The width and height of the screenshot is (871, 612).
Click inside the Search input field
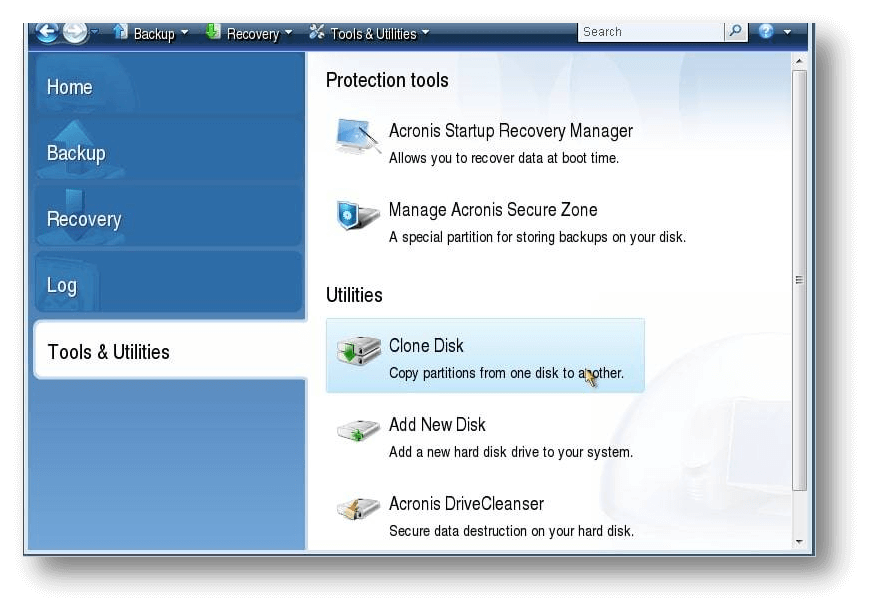click(650, 32)
